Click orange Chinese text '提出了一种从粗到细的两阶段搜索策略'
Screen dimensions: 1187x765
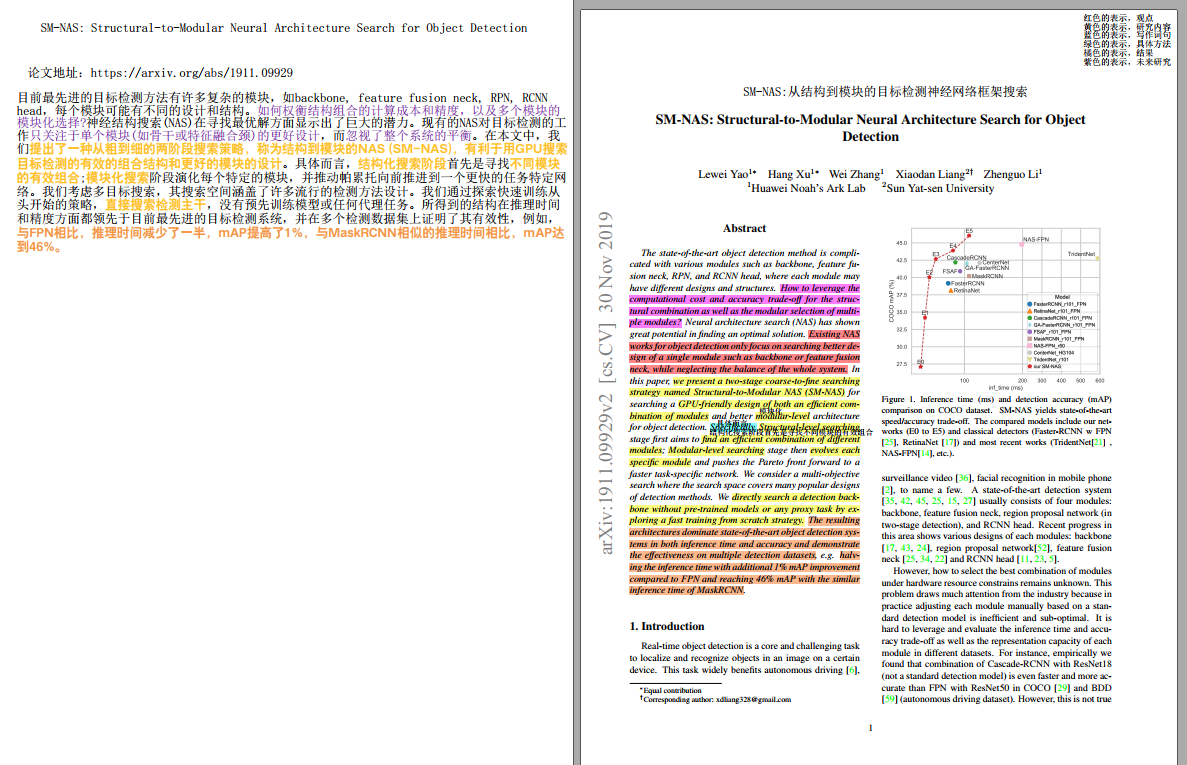click(138, 149)
